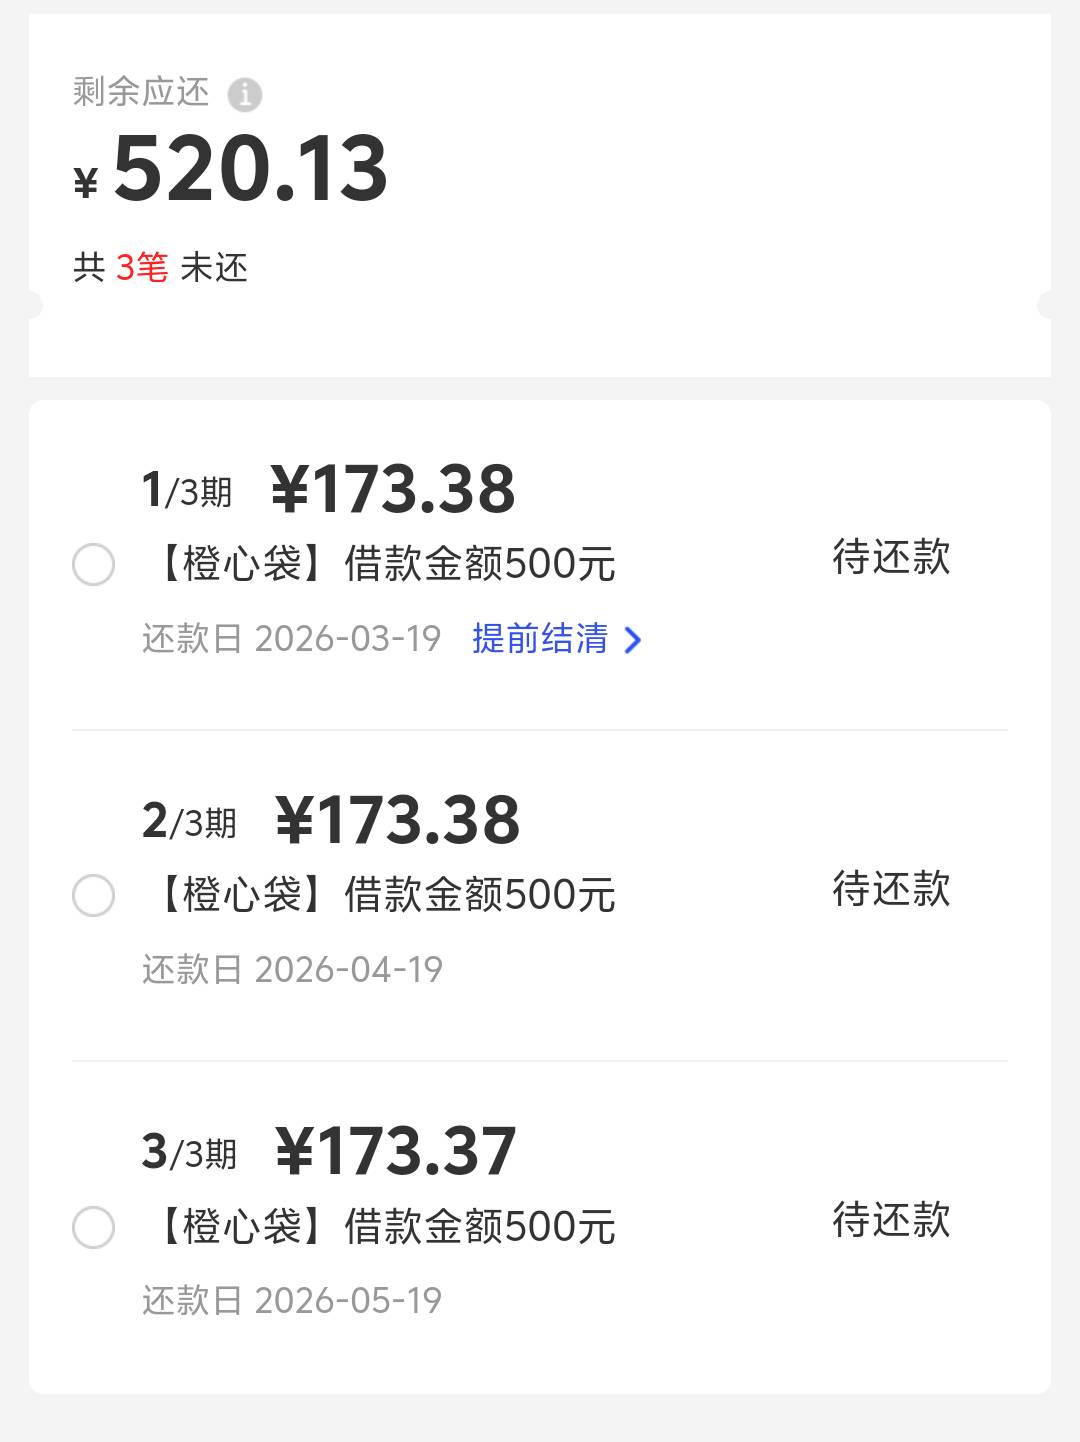This screenshot has width=1080, height=1442.
Task: Click the ¥173.38 amount of period 2/3
Action: [x=397, y=821]
